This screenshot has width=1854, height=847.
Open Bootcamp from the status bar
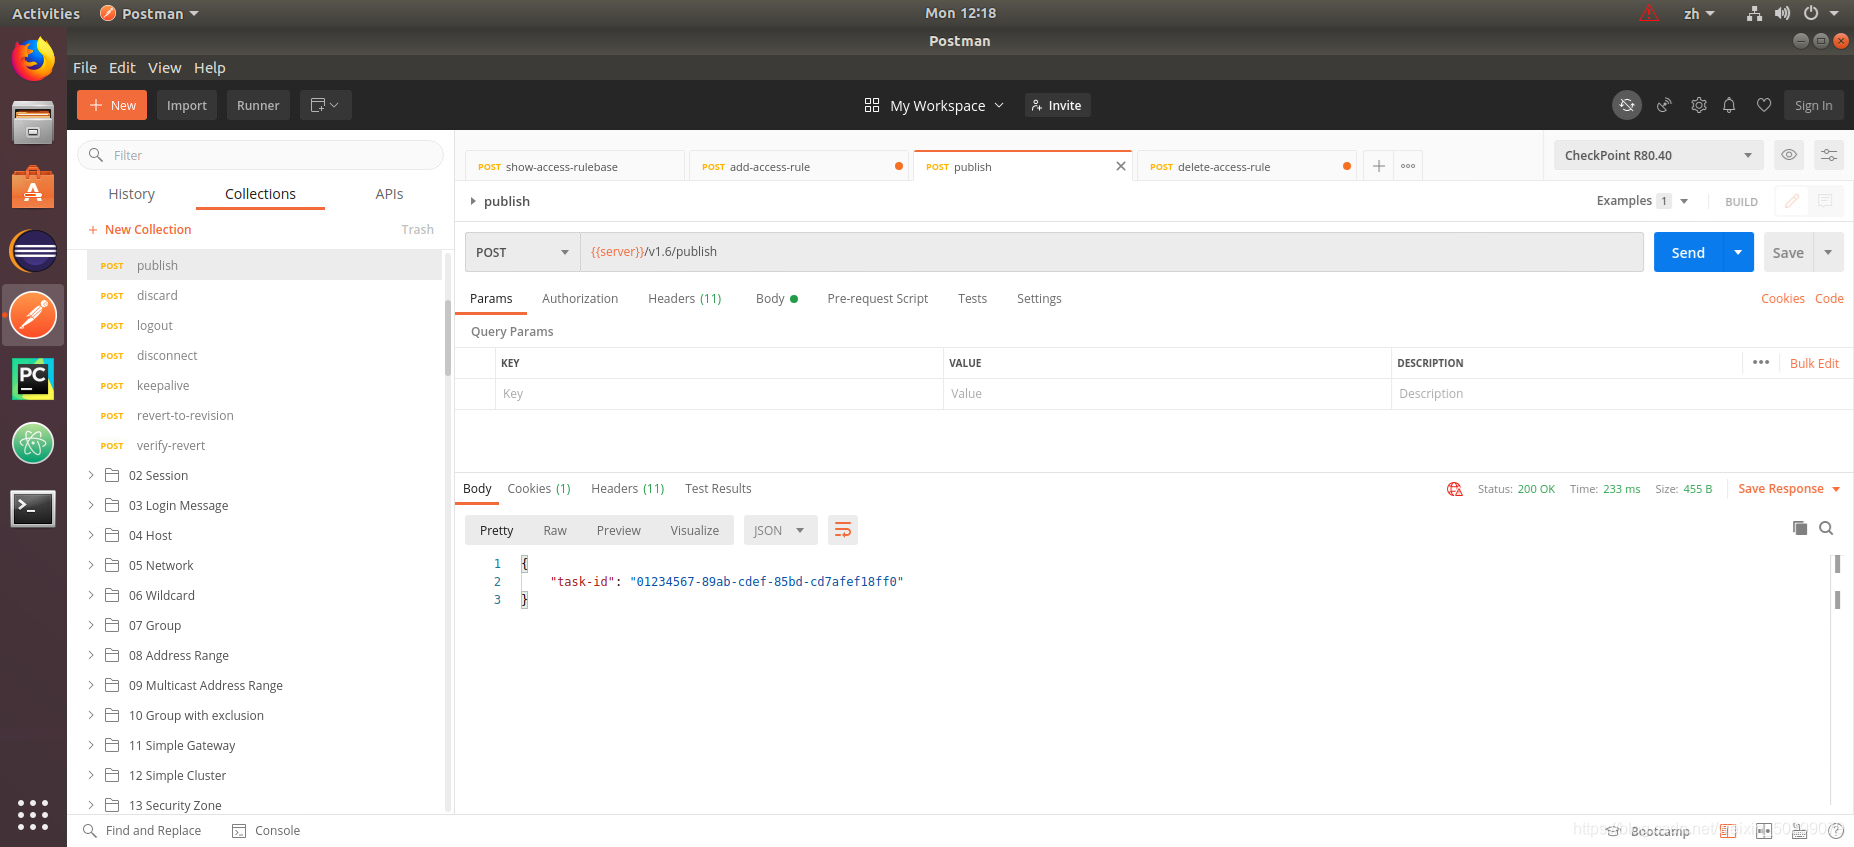[1648, 831]
